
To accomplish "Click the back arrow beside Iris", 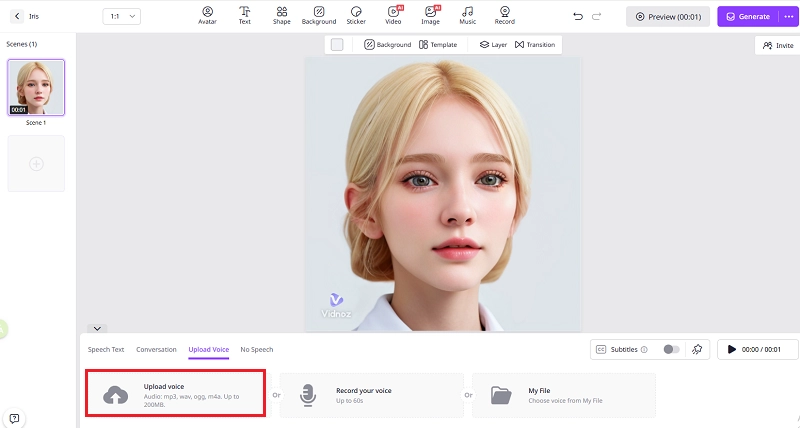I will click(17, 16).
